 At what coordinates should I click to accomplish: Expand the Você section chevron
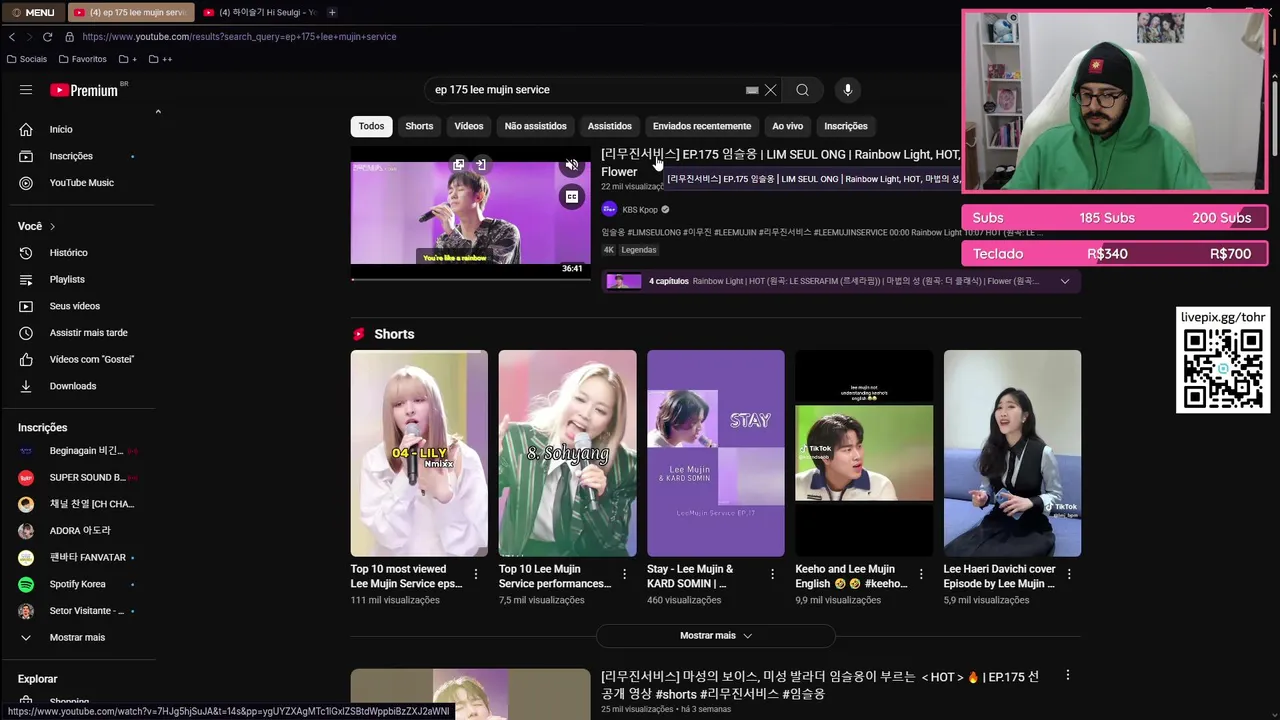click(x=52, y=226)
